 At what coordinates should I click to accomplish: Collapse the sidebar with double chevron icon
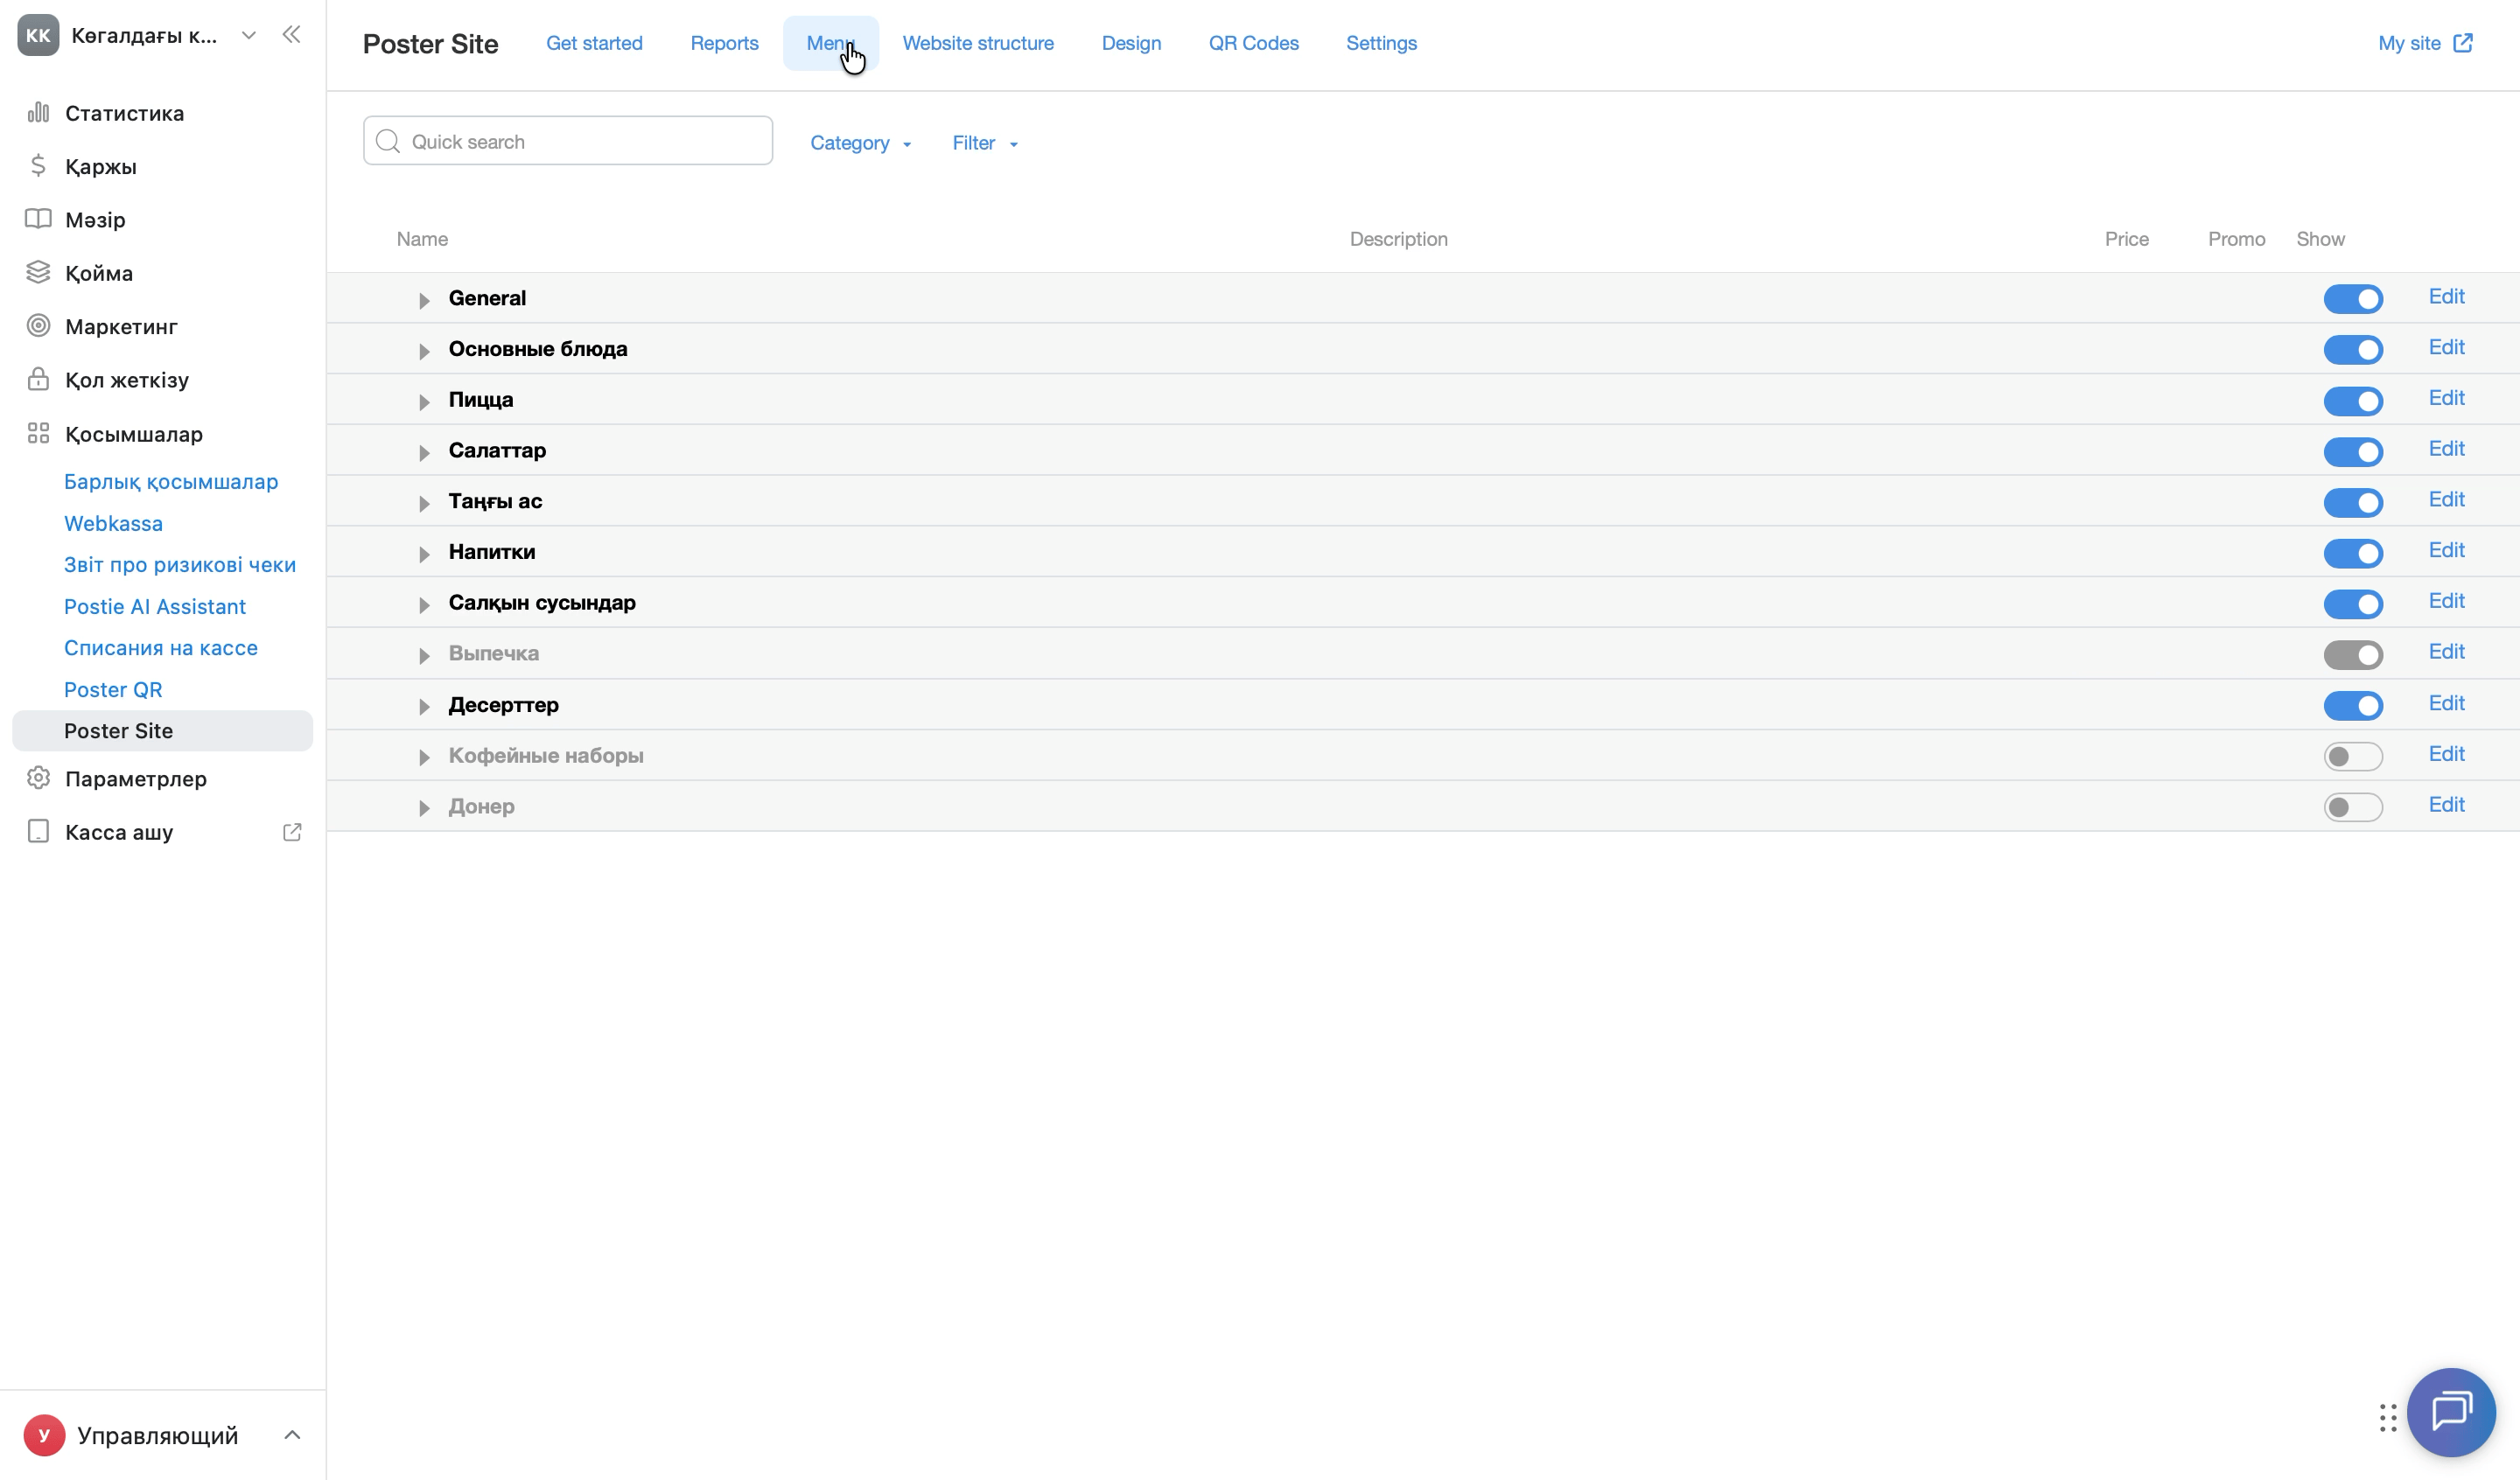[x=291, y=35]
